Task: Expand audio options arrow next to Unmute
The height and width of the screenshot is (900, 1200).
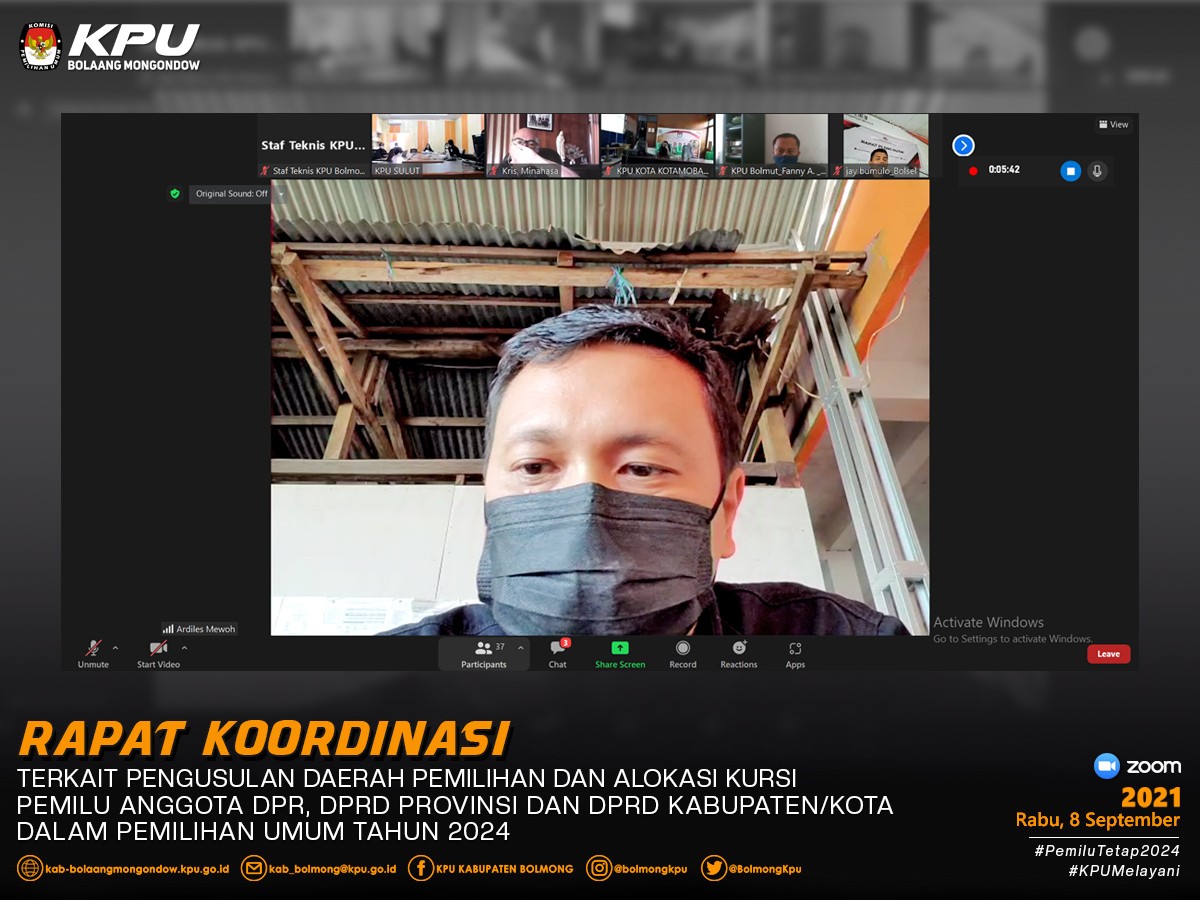Action: pos(115,648)
